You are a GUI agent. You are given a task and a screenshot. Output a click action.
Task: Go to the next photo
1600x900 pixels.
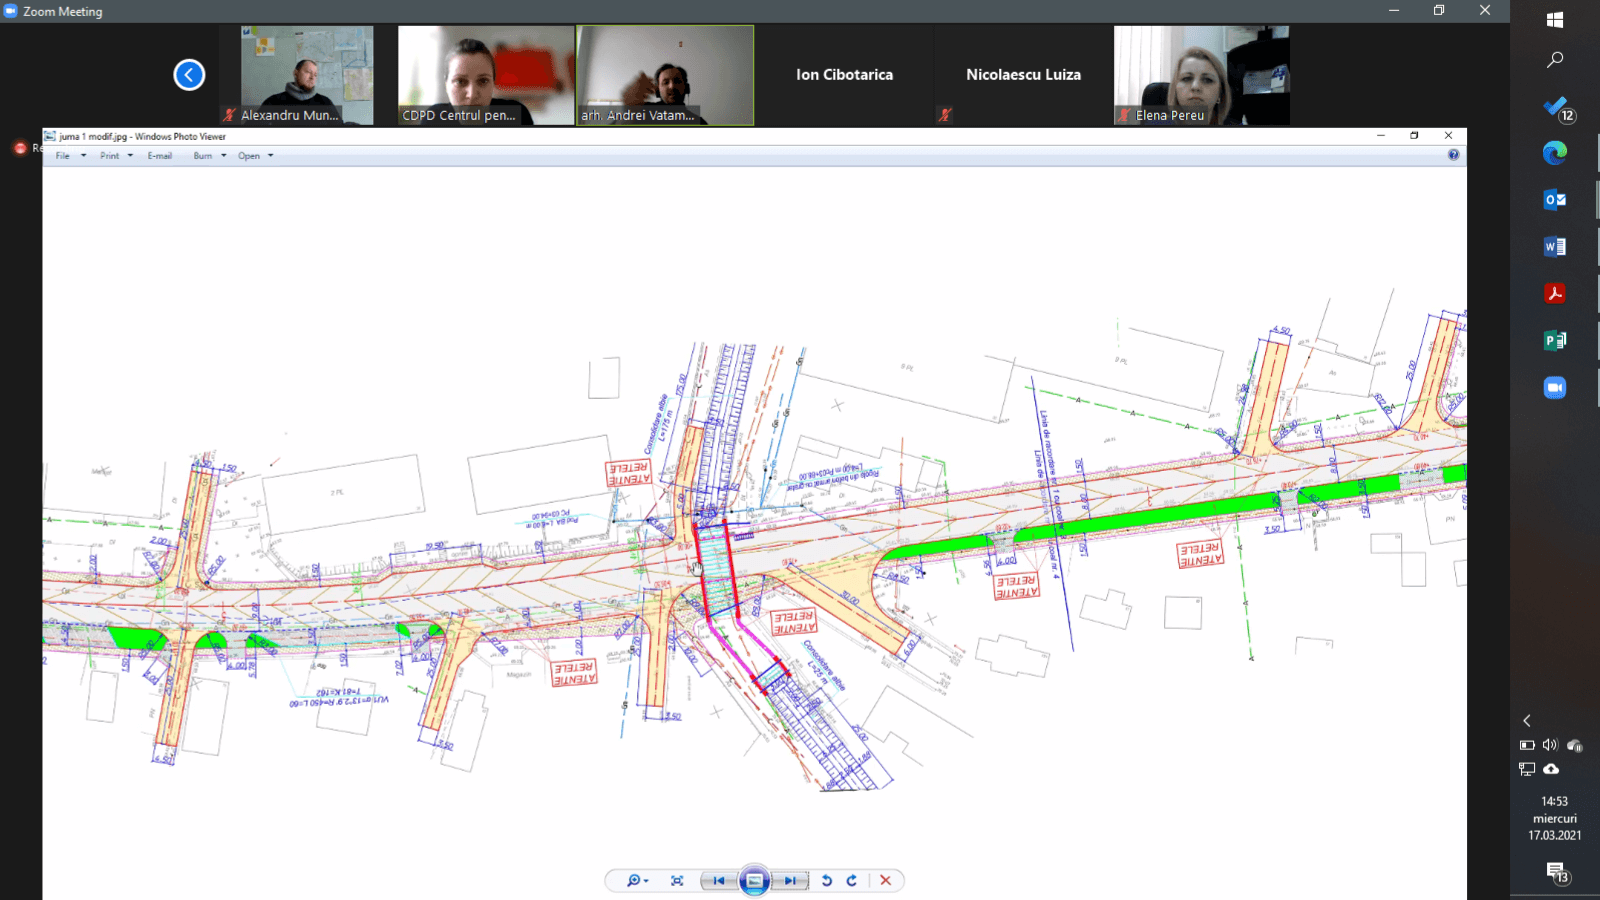coord(790,881)
